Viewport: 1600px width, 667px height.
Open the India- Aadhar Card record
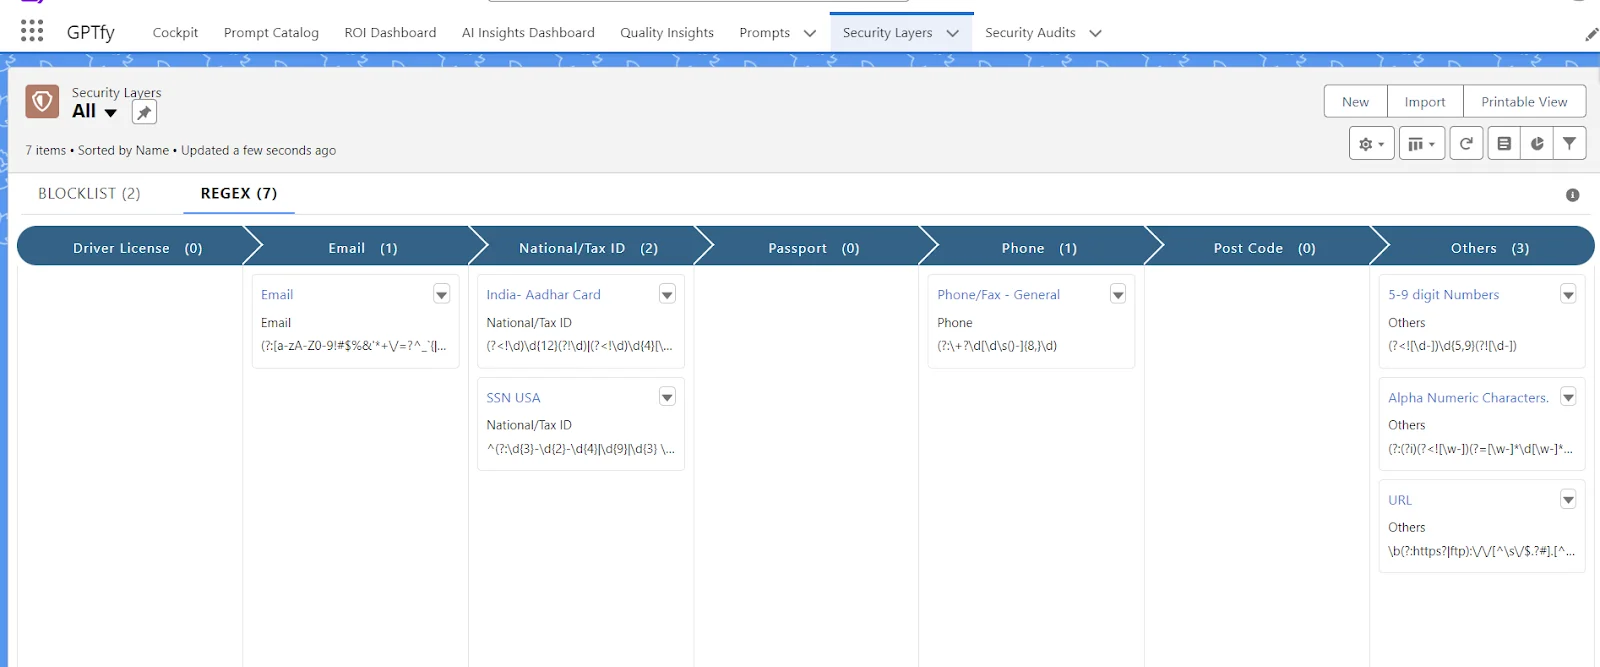543,295
